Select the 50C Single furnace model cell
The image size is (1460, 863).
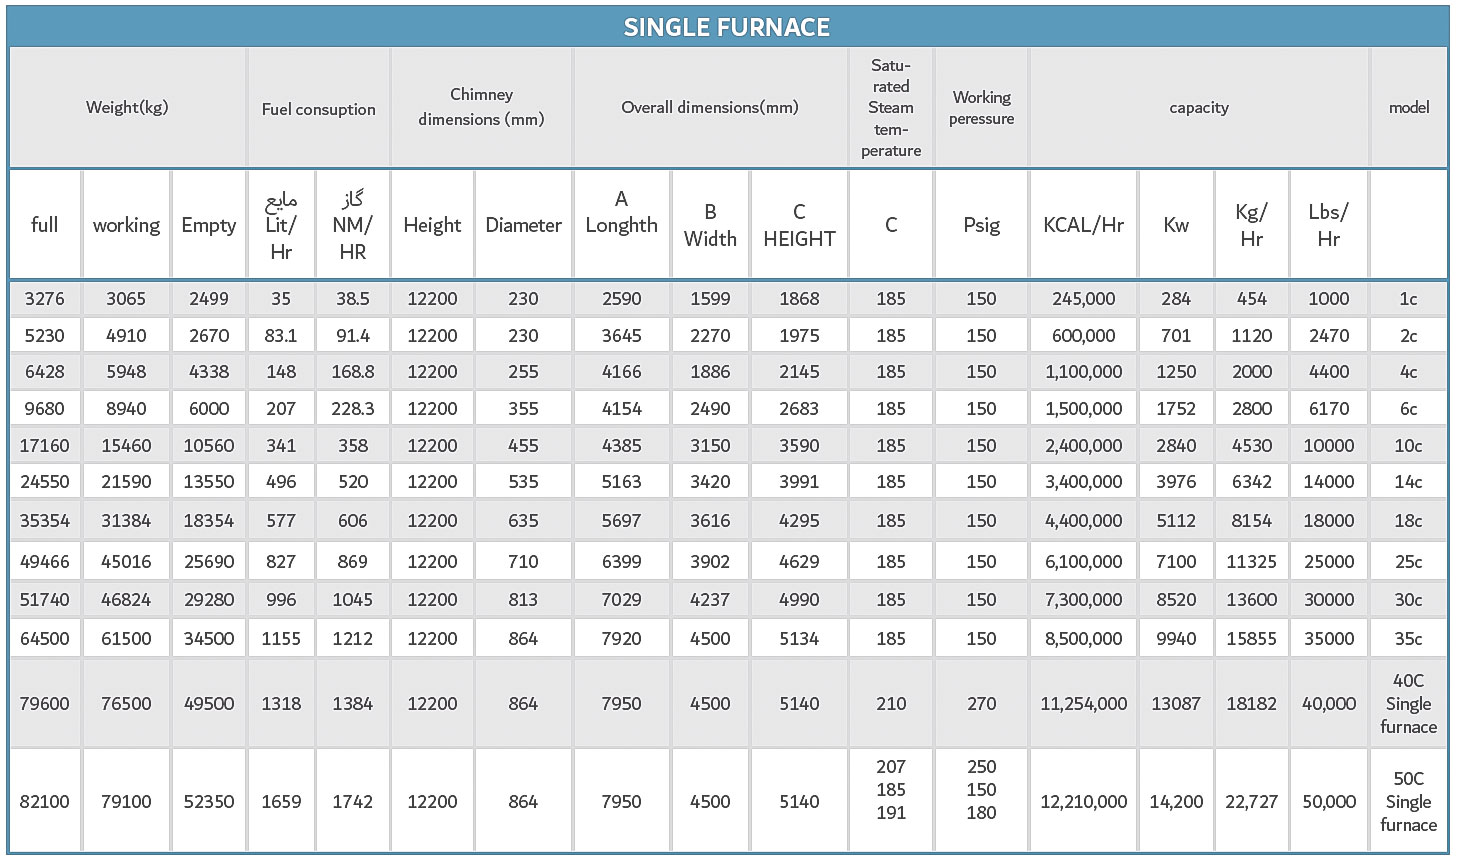click(1408, 801)
